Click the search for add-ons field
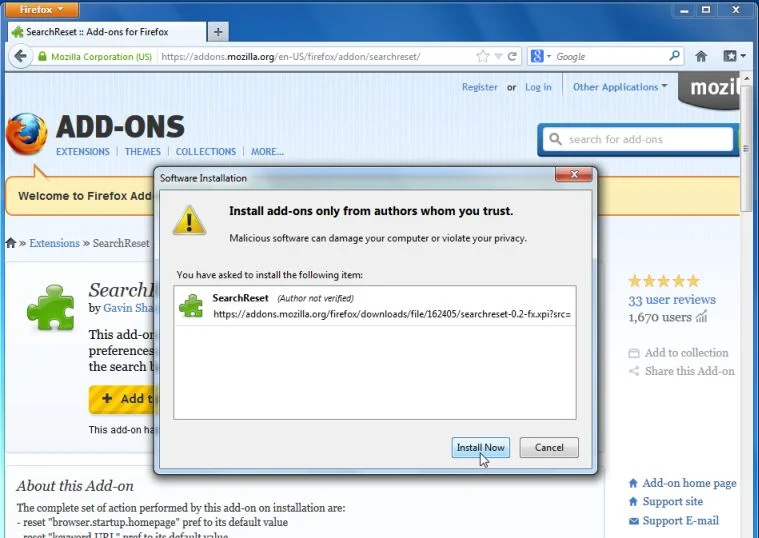Screen dimensions: 759x538 [x=638, y=139]
